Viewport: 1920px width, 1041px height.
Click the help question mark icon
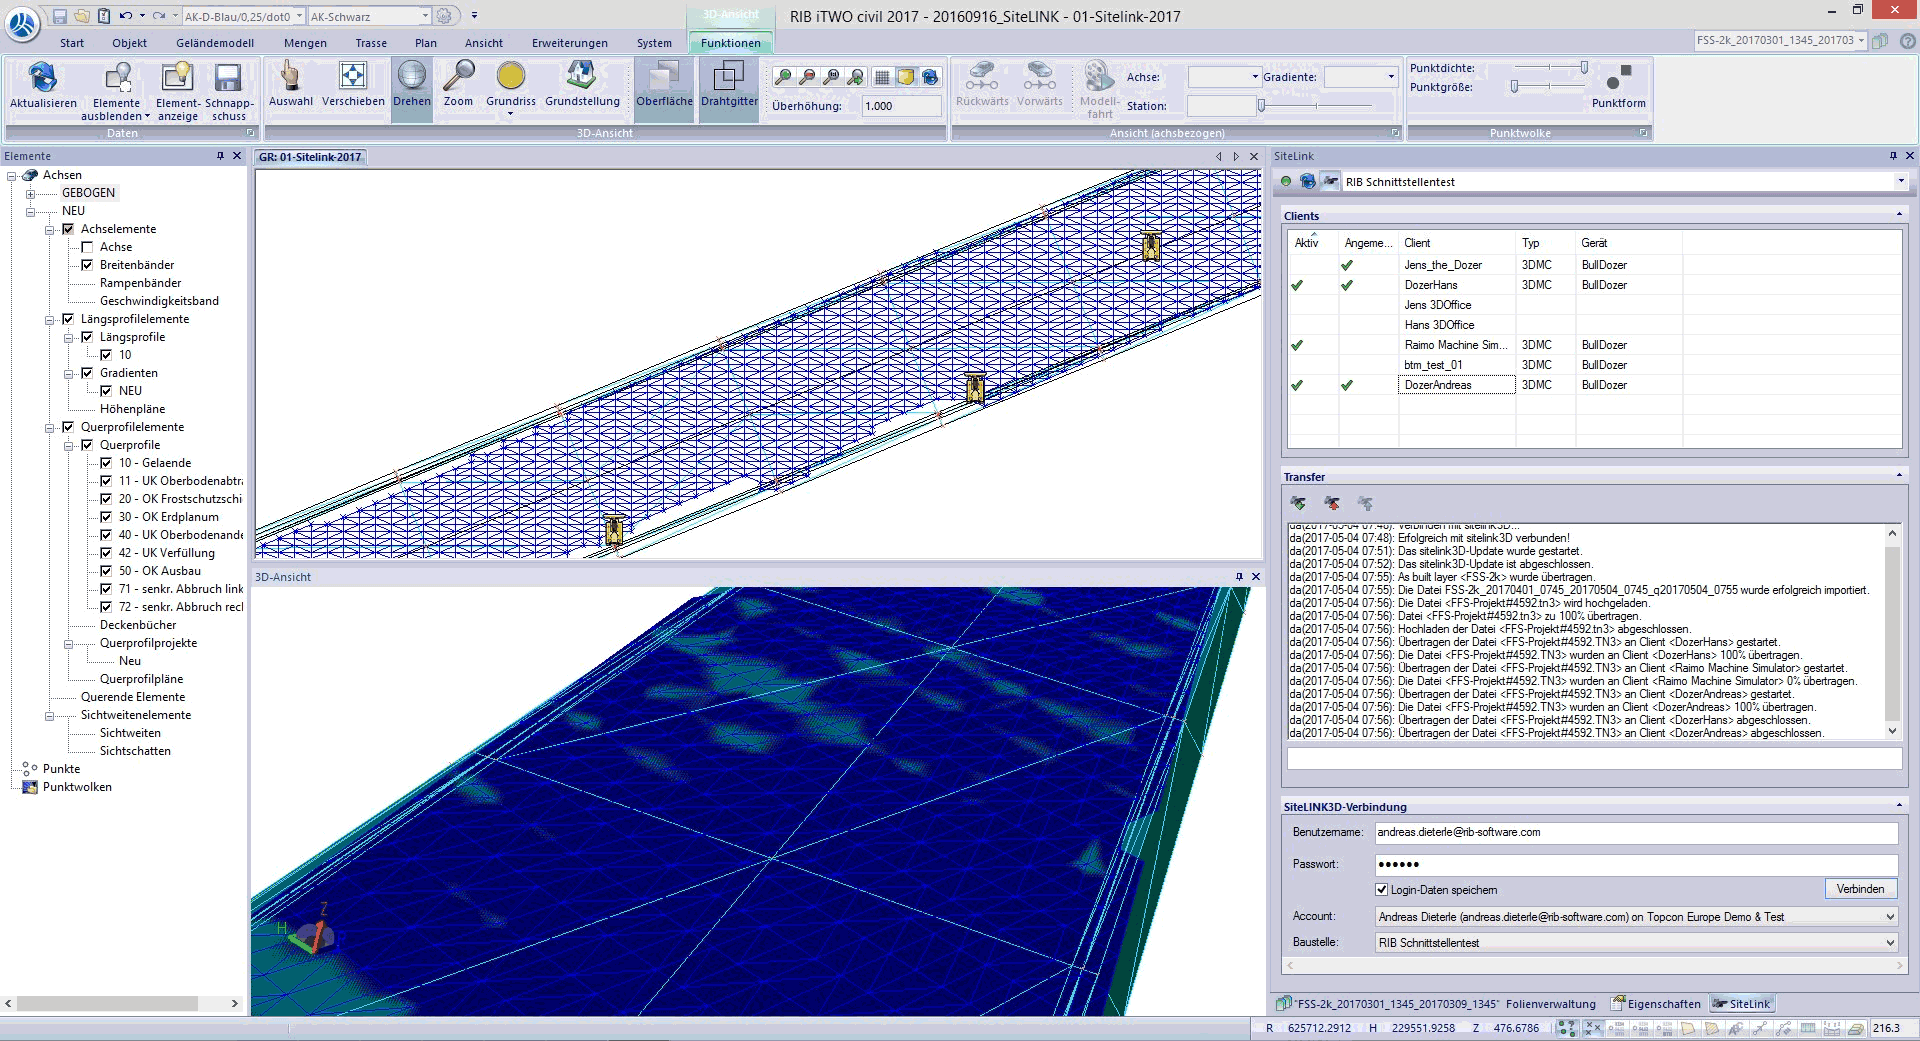click(x=1908, y=41)
